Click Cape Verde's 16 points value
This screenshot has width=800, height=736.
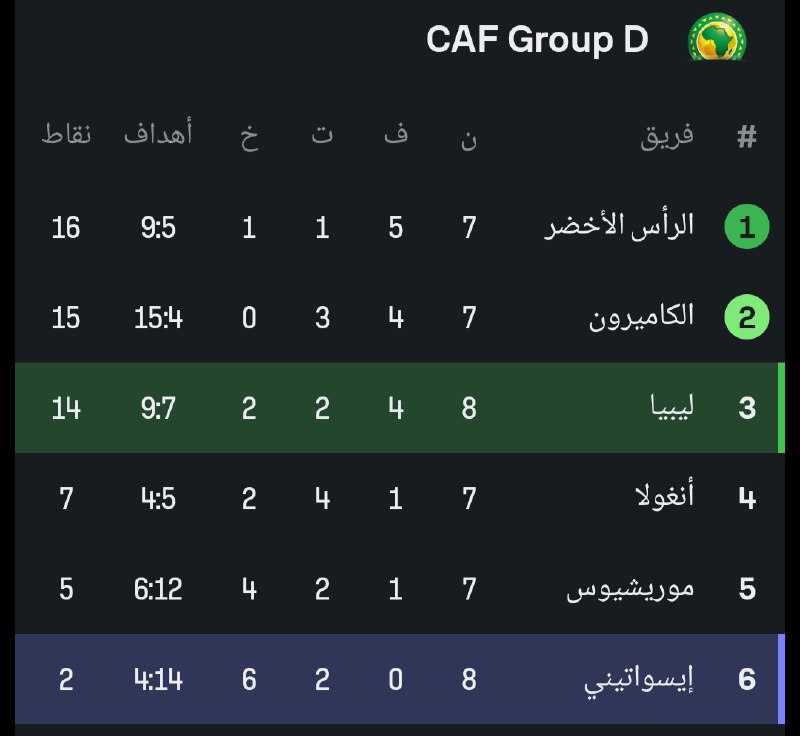pos(66,227)
